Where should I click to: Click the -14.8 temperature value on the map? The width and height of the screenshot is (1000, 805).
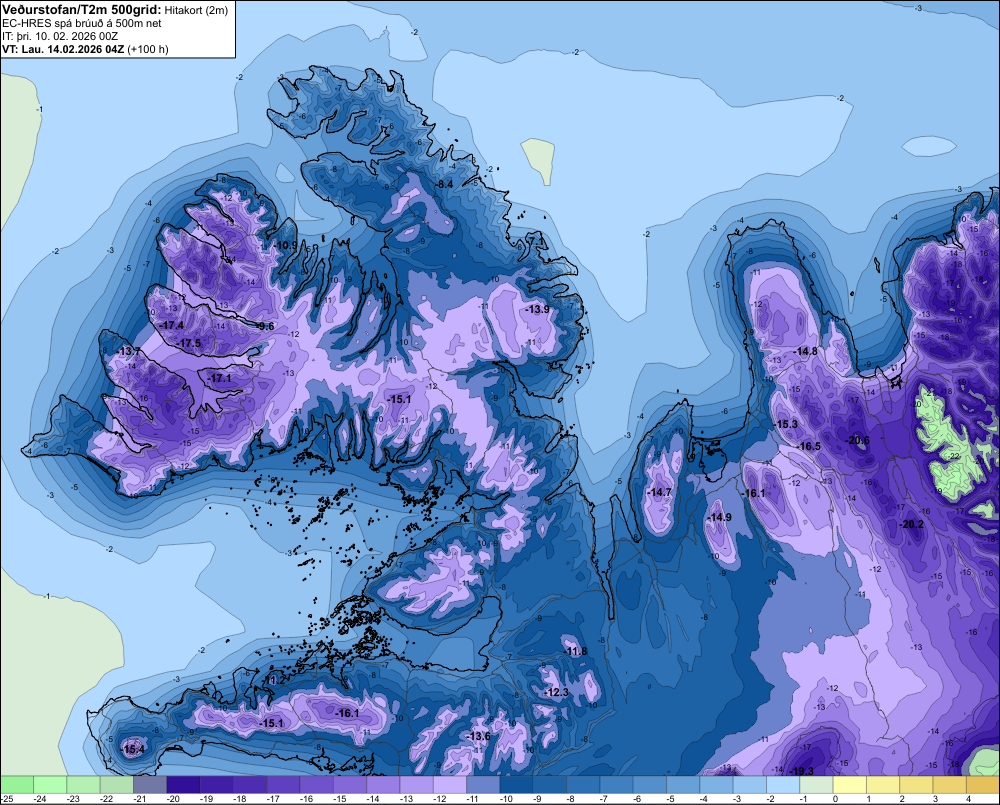tap(805, 351)
